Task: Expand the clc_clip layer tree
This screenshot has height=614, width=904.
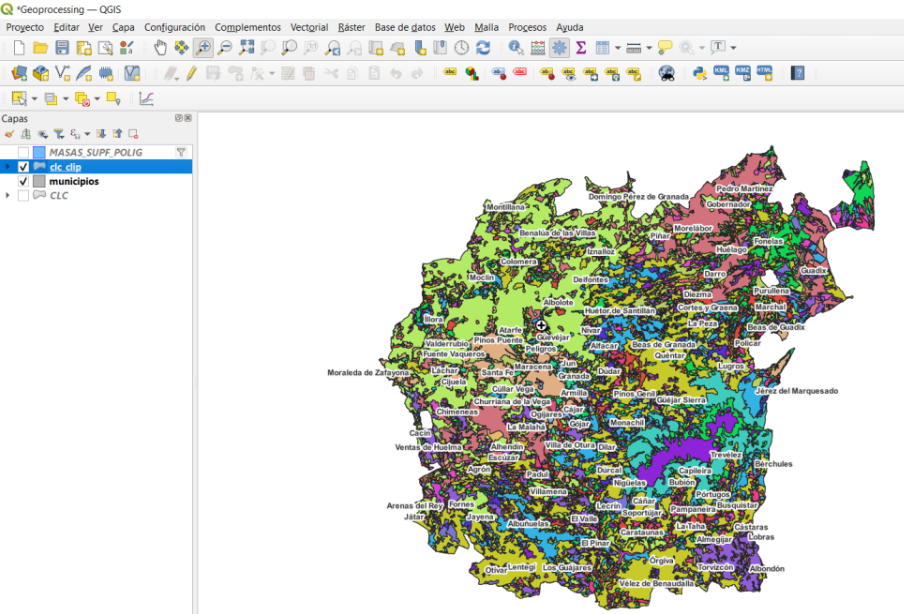Action: [x=8, y=167]
